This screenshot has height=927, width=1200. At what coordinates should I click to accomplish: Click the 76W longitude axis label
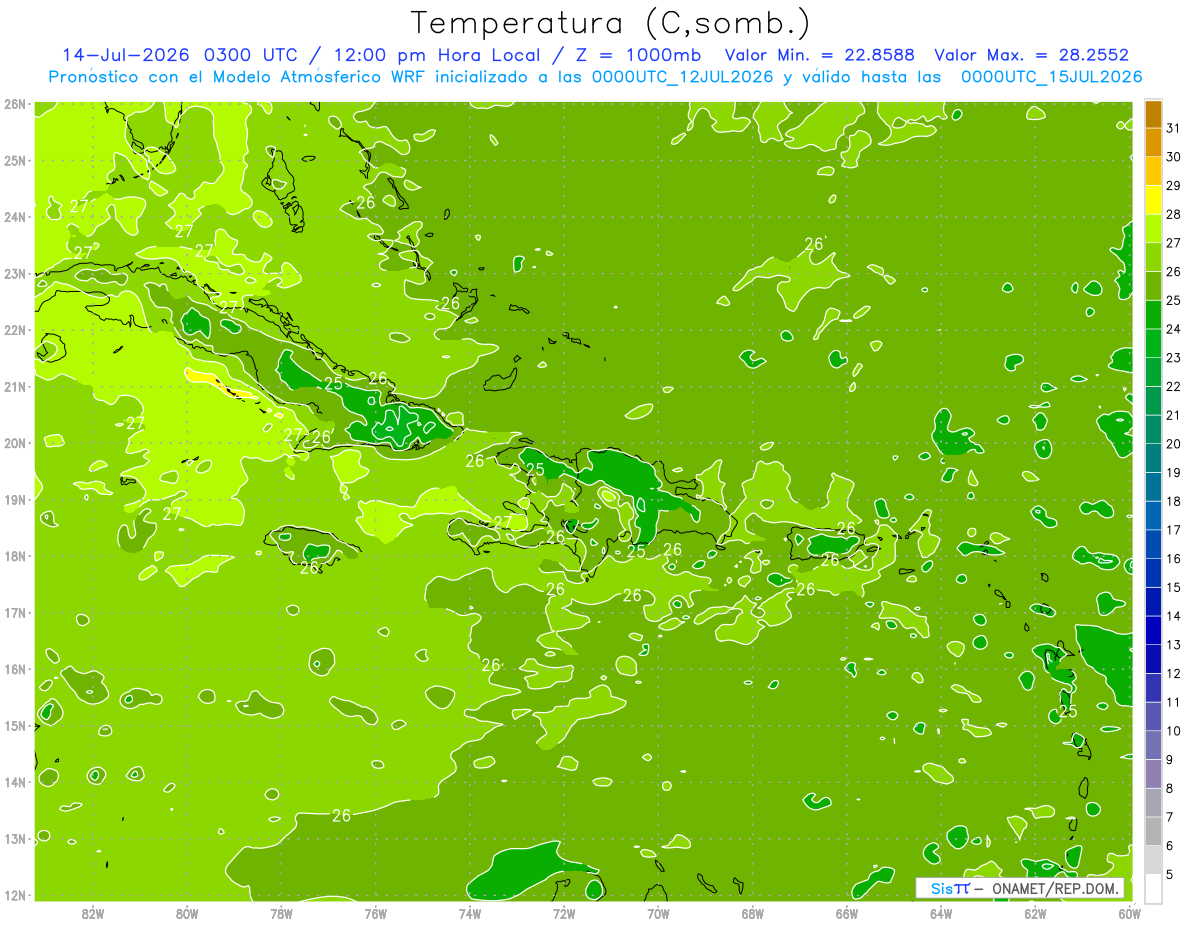(x=376, y=913)
